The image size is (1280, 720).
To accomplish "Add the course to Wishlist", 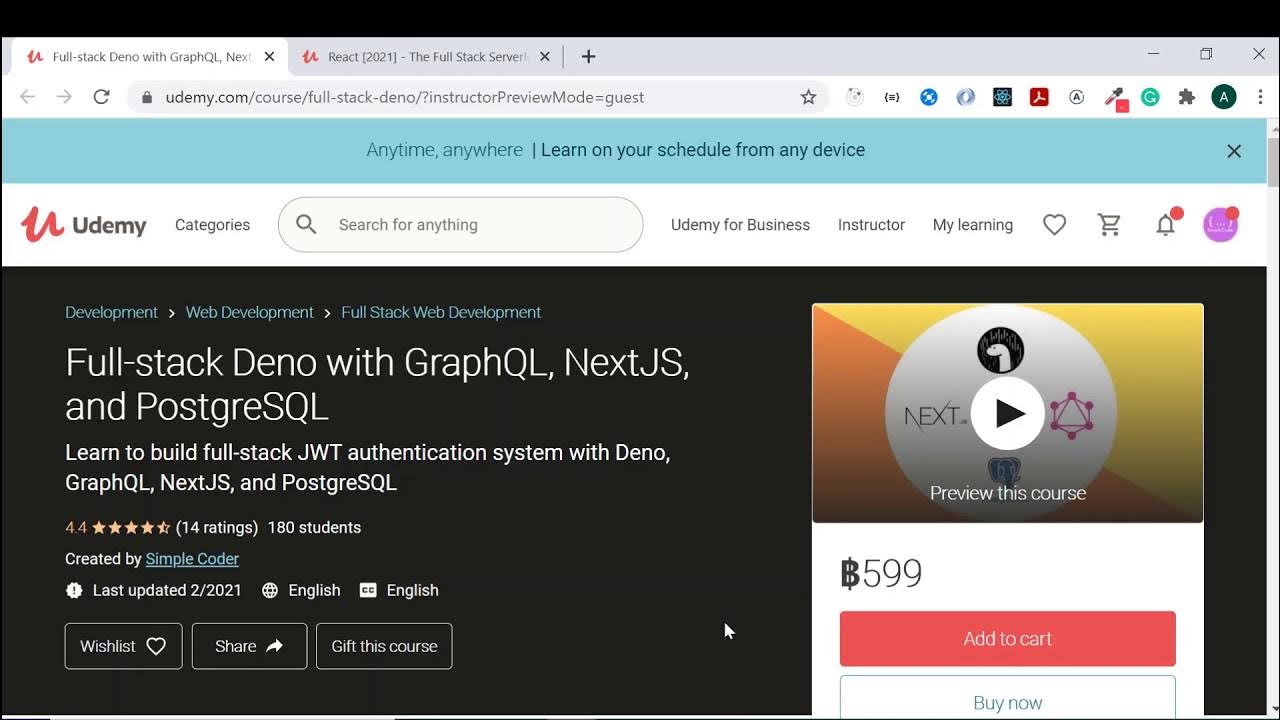I will 124,646.
